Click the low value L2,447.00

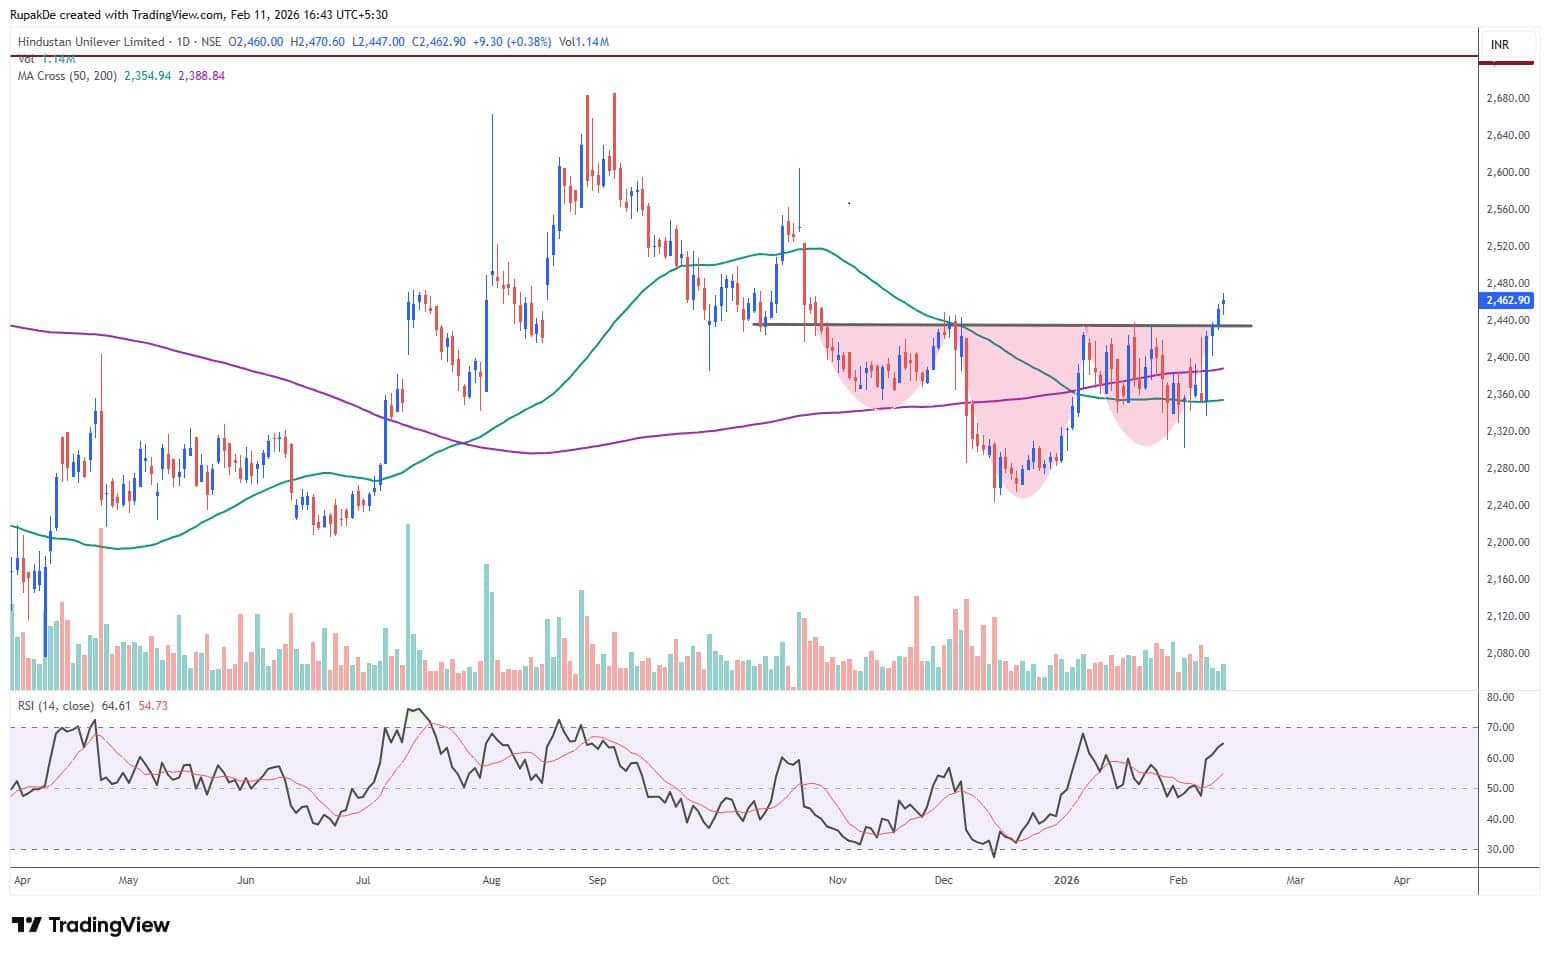click(378, 42)
